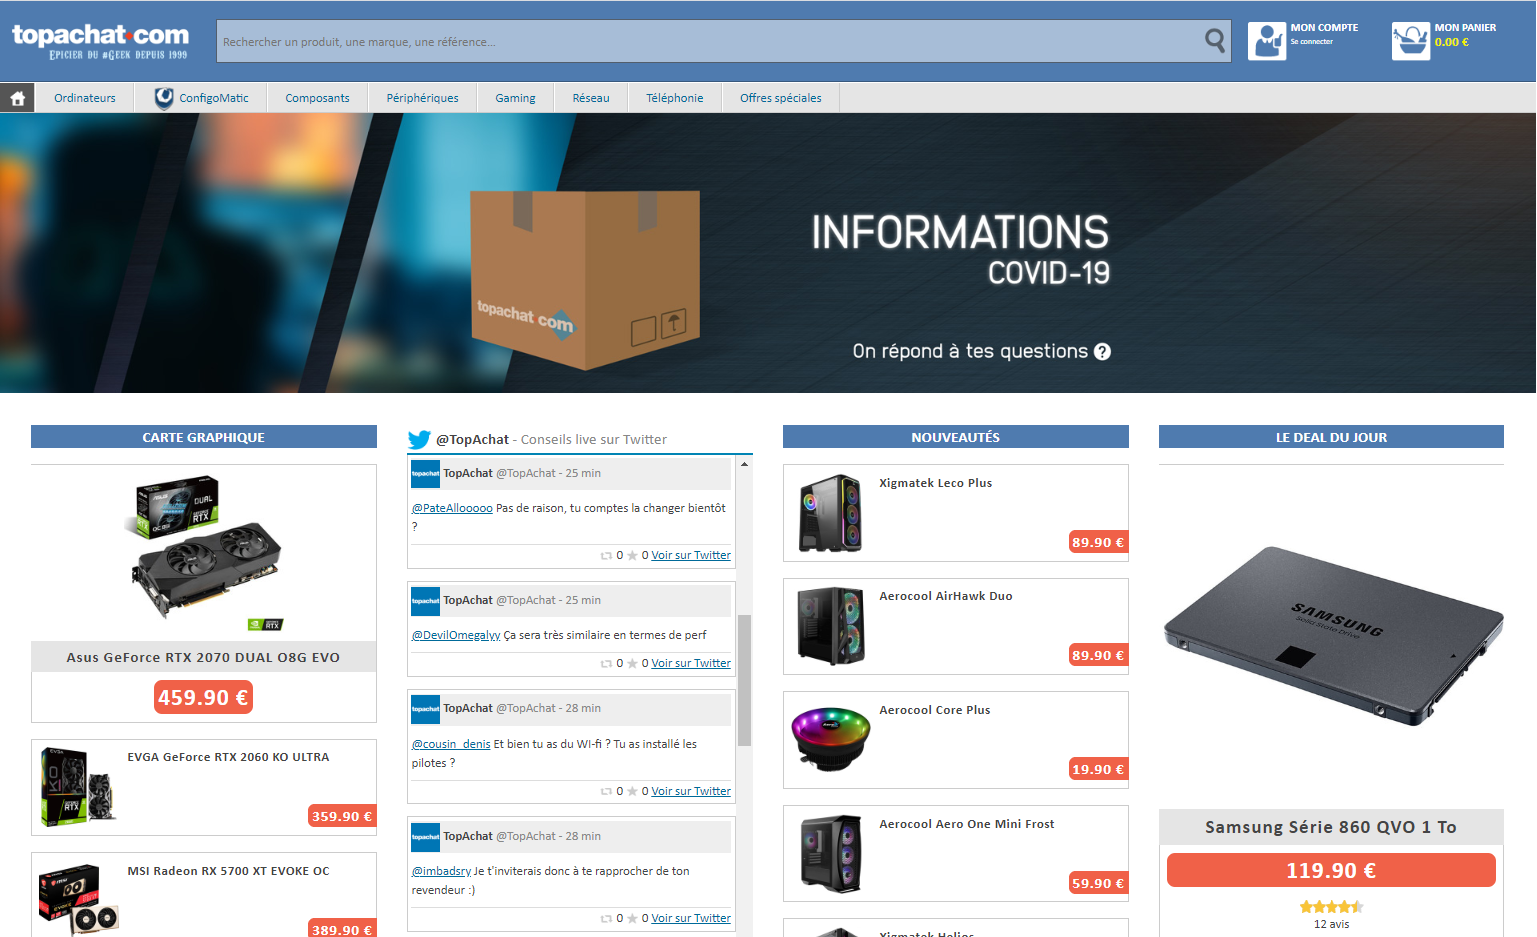The height and width of the screenshot is (937, 1537).
Task: Switch to the Gaming tab
Action: [515, 97]
